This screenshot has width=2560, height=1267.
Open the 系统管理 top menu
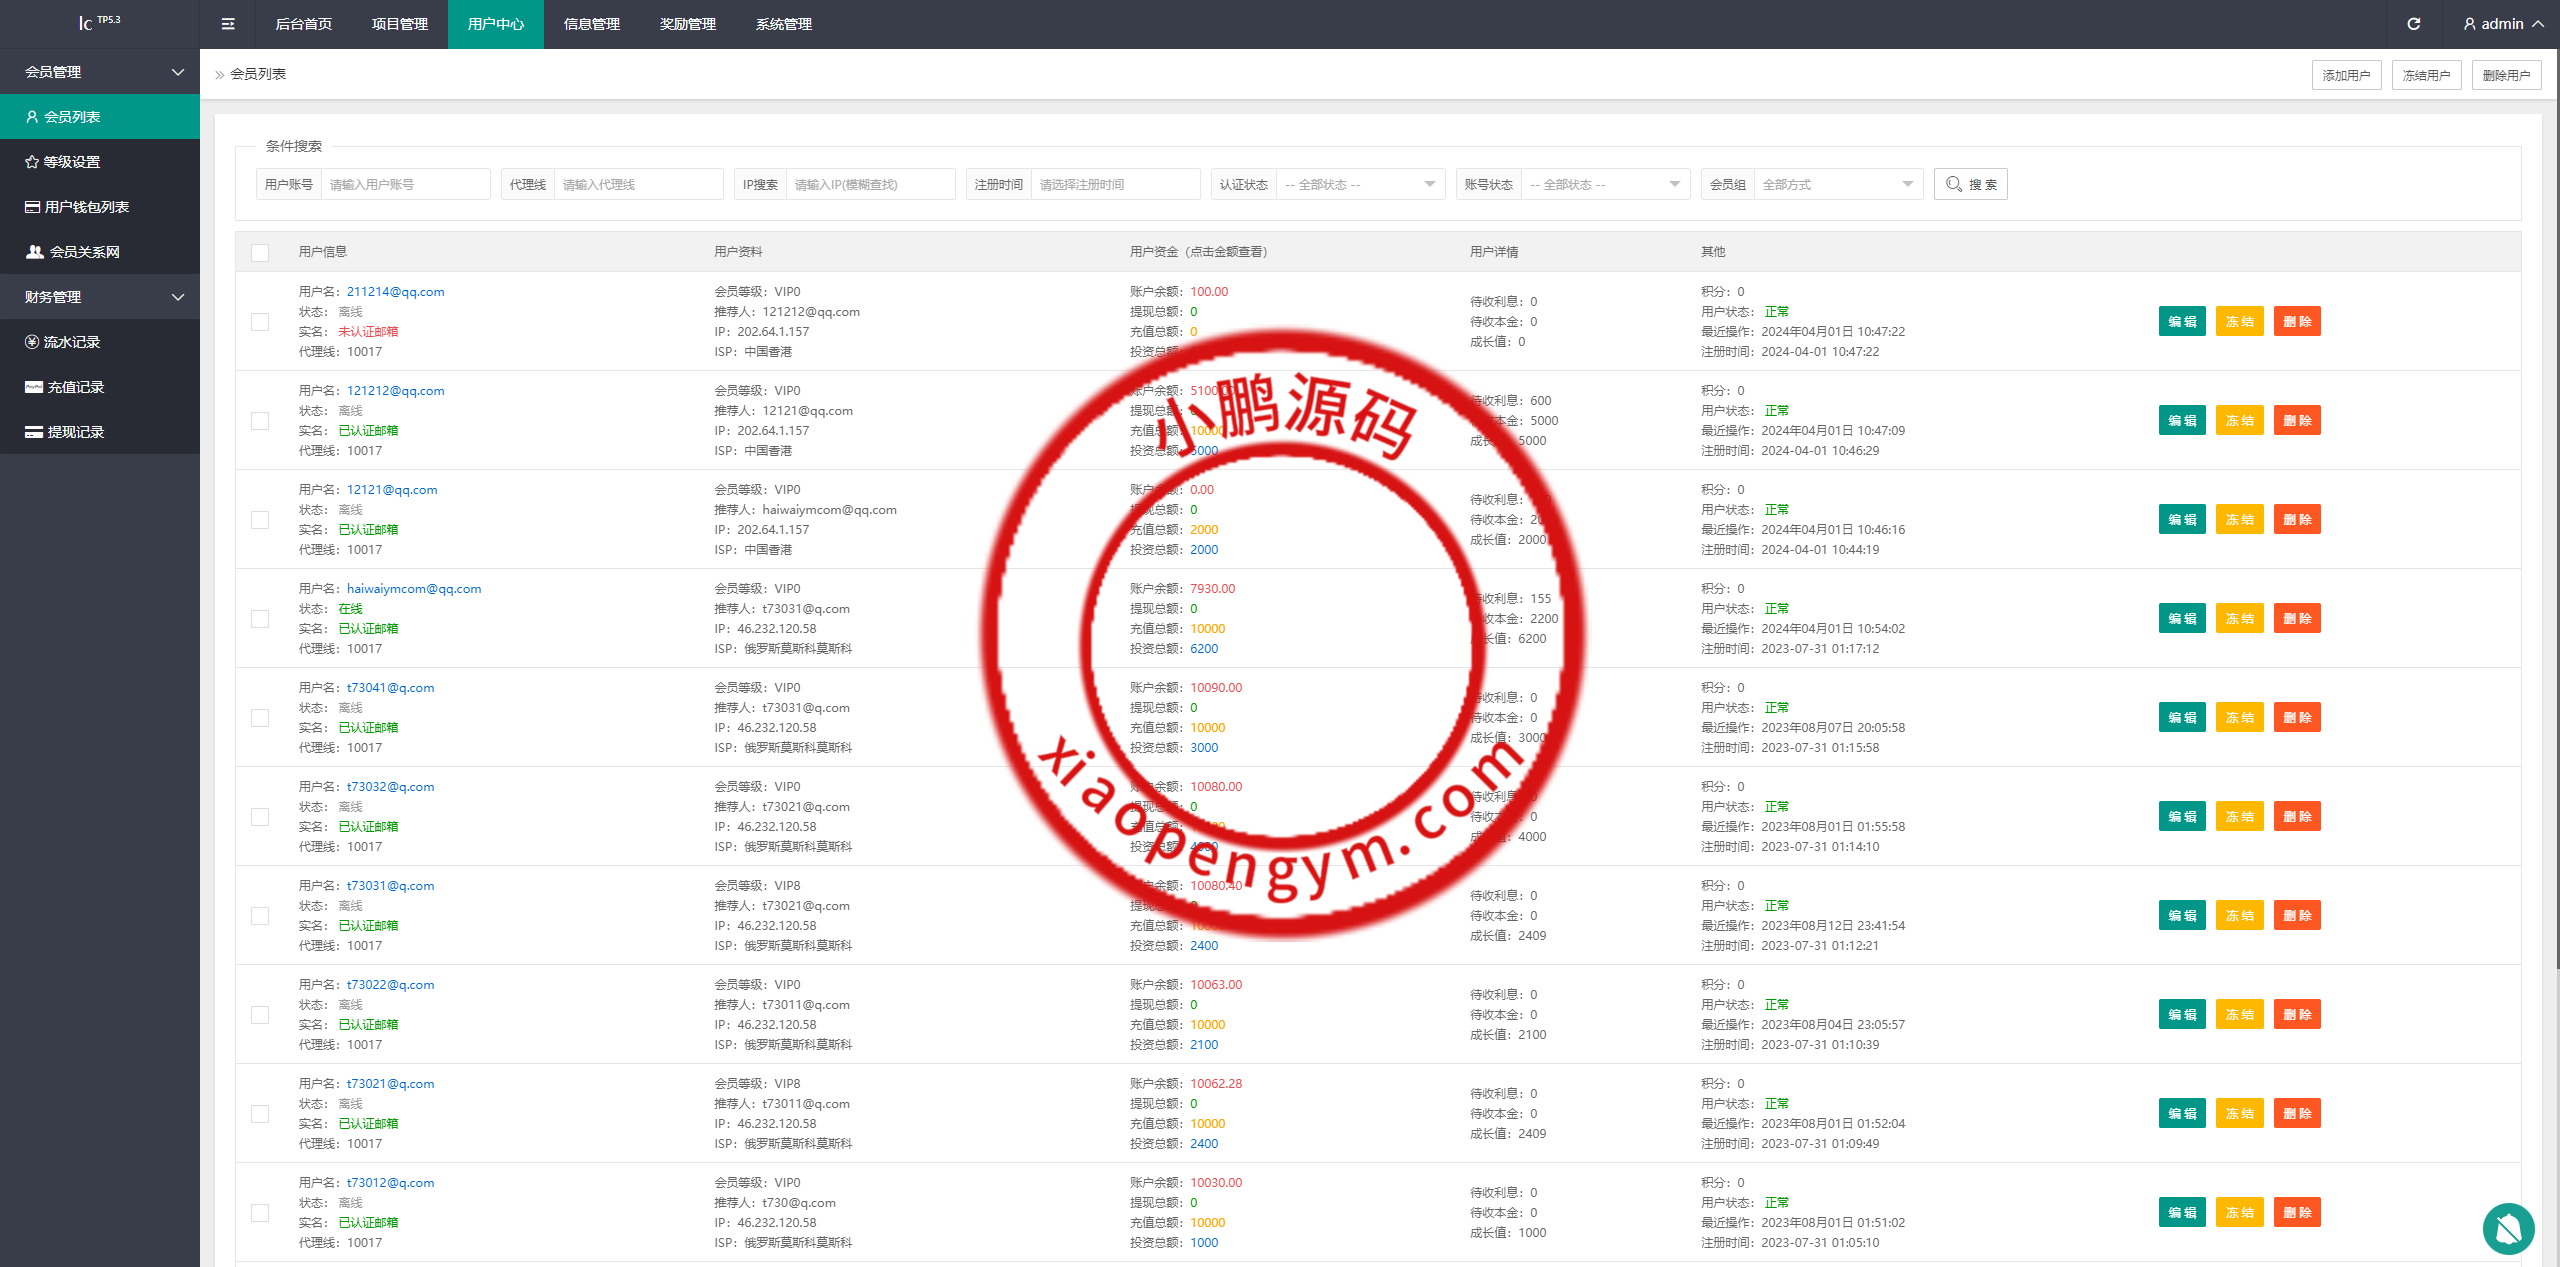783,24
